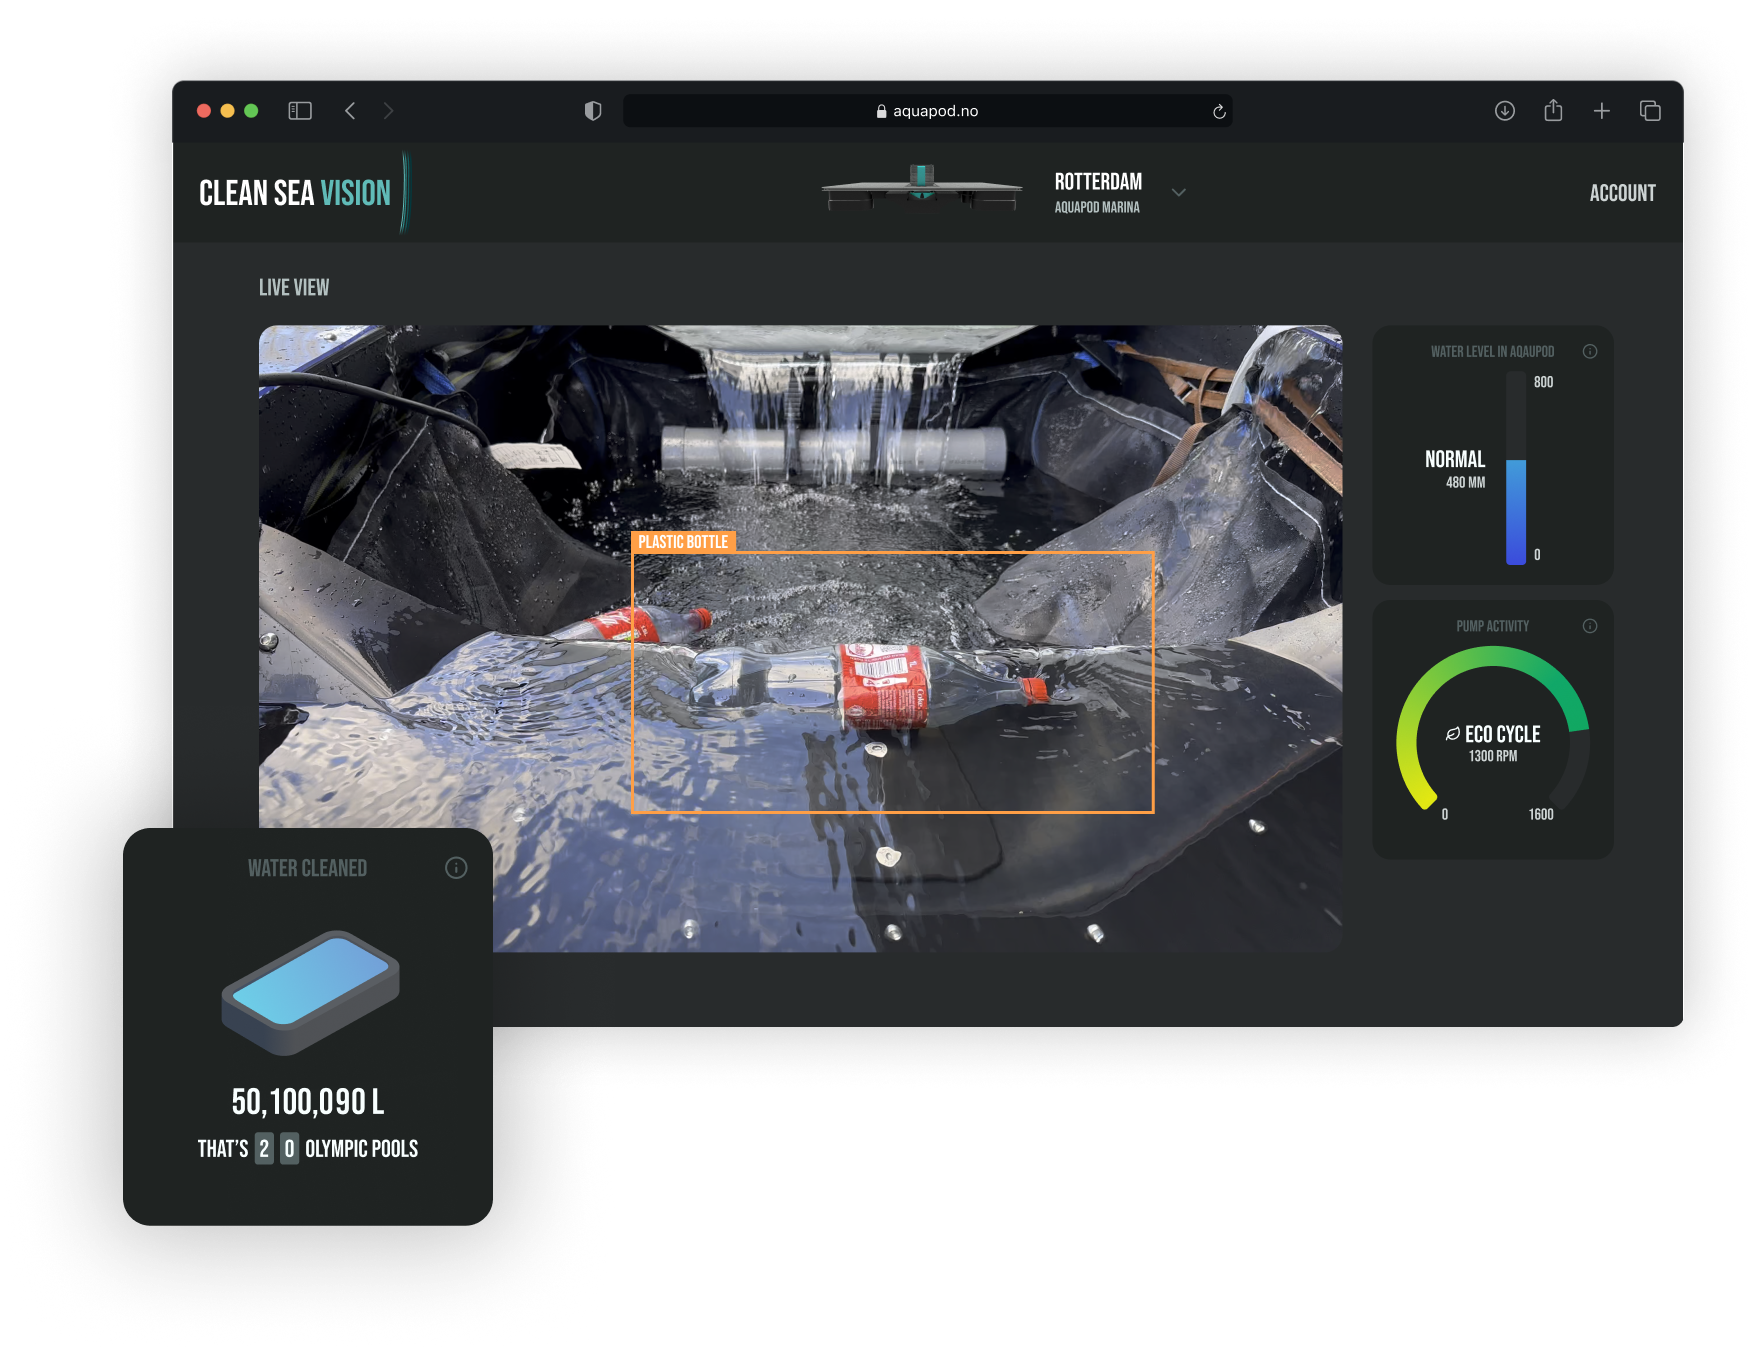Select the Rotterdam Aquapod Marina label
Image resolution: width=1764 pixels, height=1349 pixels.
(1098, 192)
